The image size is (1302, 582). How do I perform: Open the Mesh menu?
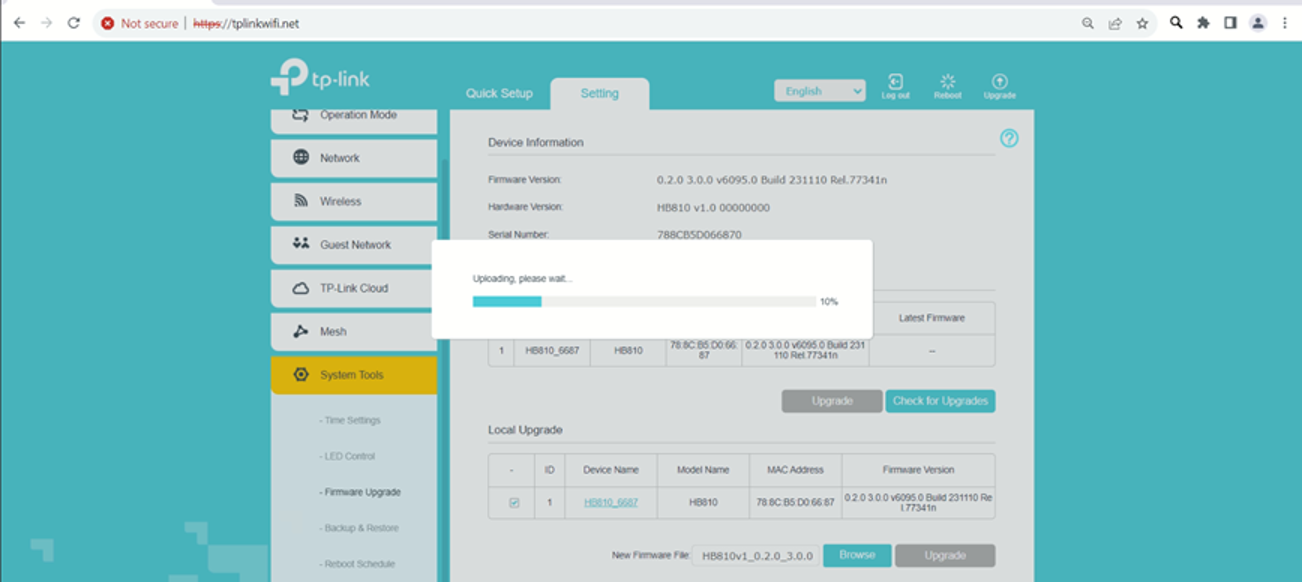354,331
